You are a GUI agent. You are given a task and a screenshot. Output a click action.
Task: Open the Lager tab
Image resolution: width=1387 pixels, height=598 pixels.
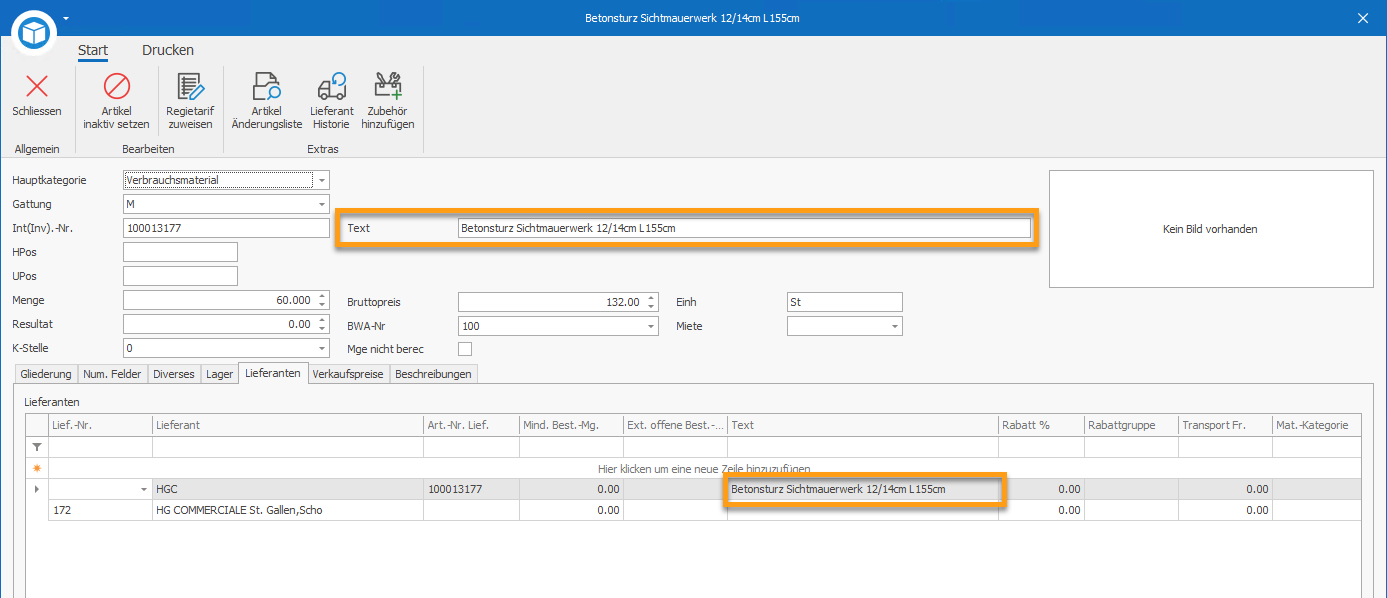point(219,374)
